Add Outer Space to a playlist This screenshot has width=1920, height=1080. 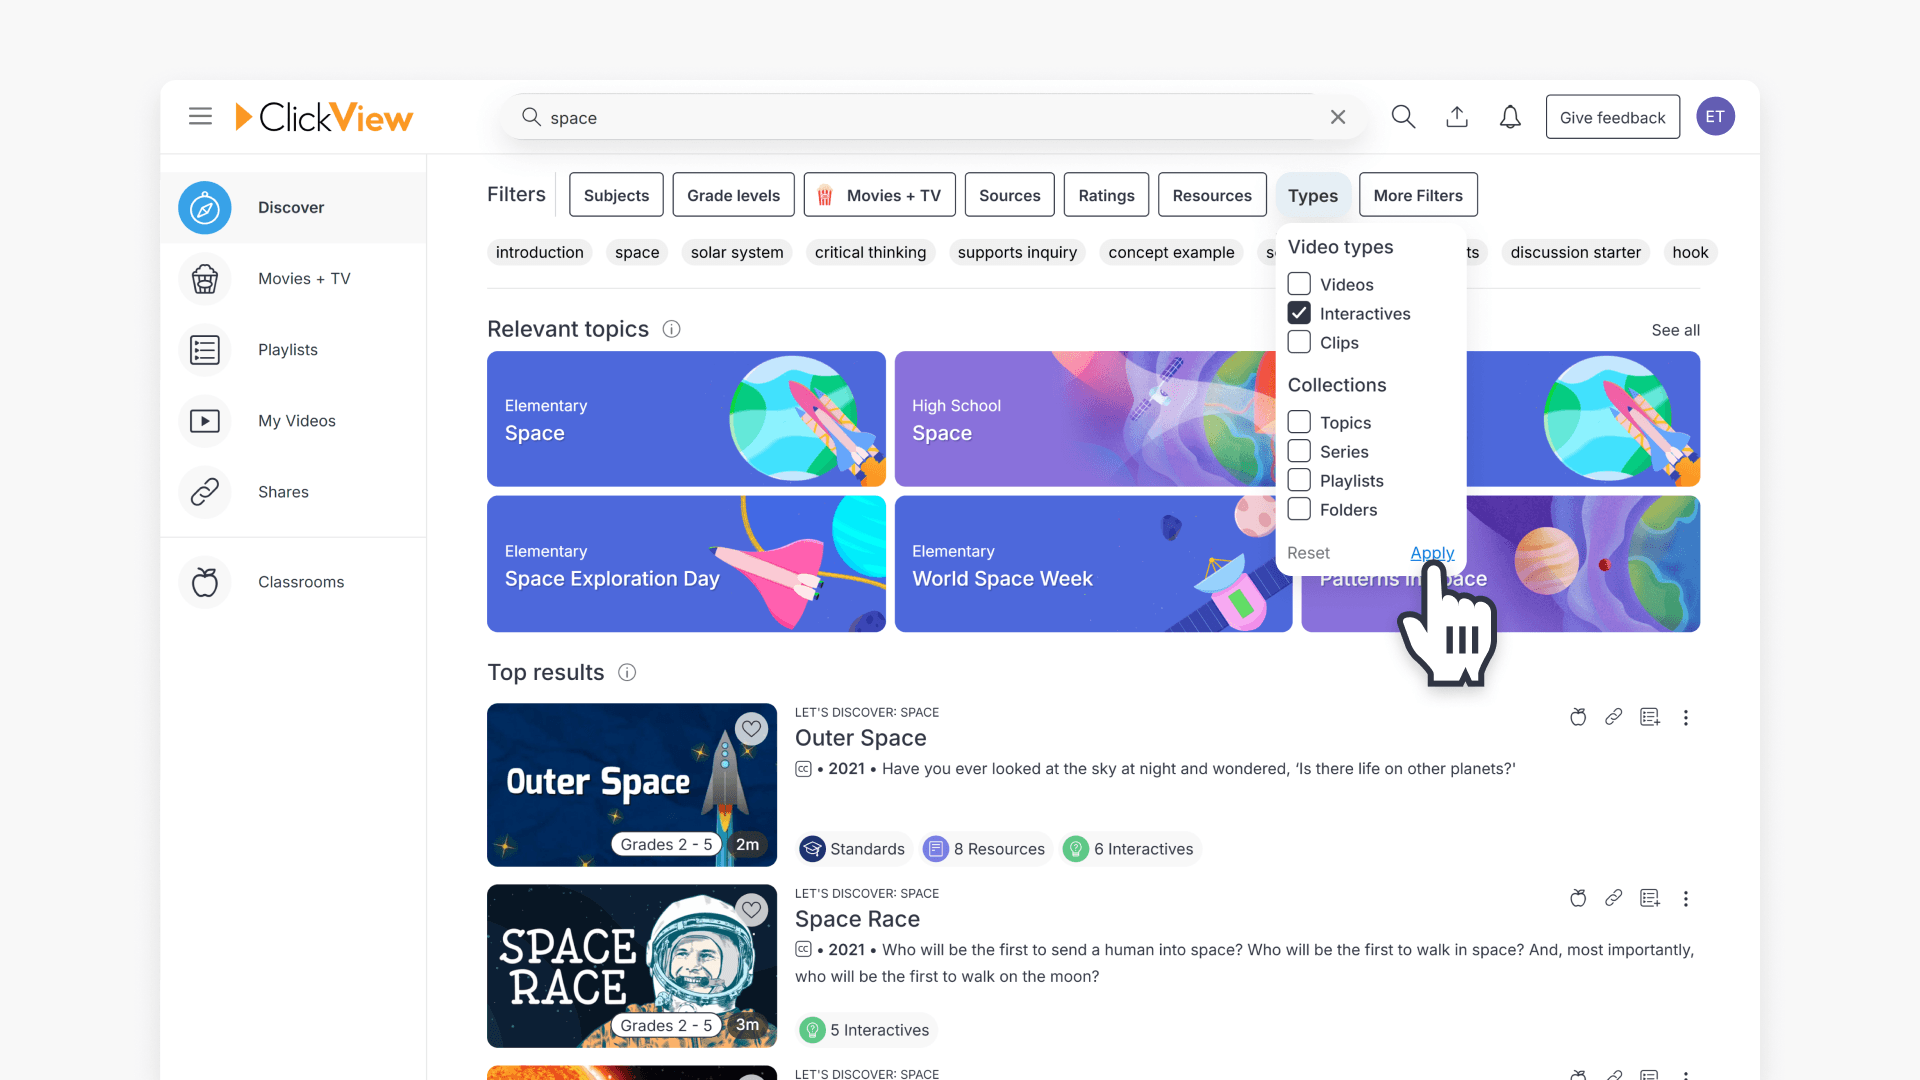[x=1650, y=717]
